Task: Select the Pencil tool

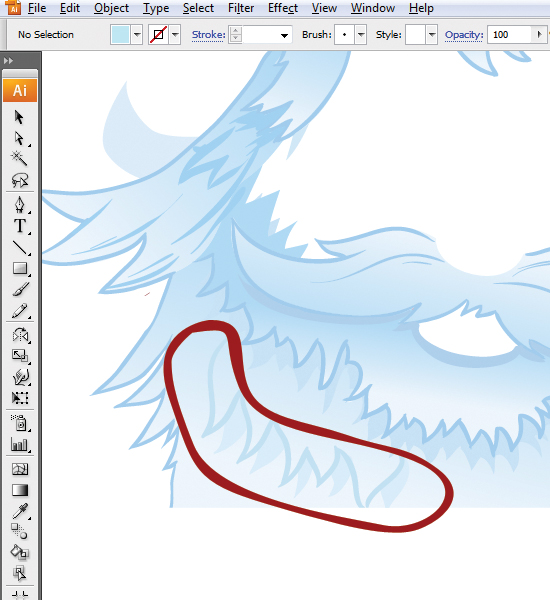Action: 20,311
